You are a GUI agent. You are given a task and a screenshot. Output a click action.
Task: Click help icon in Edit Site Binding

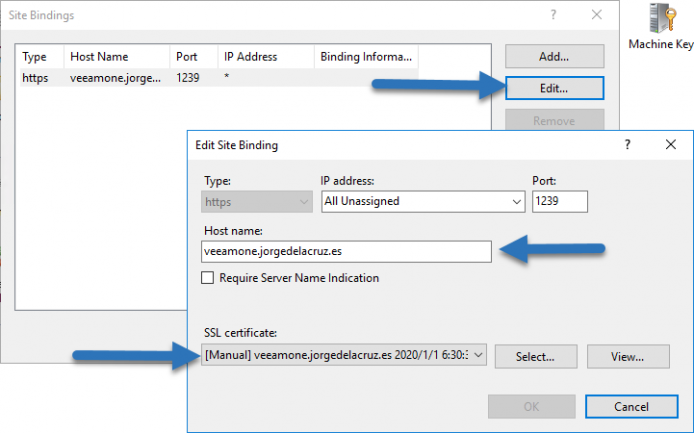coord(627,144)
